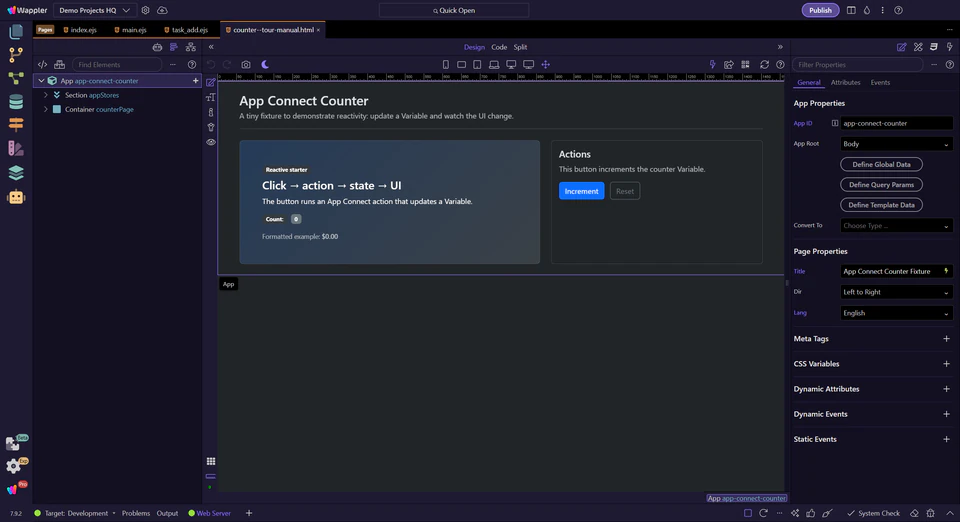
Task: Toggle inline text editing tool
Action: click(211, 97)
